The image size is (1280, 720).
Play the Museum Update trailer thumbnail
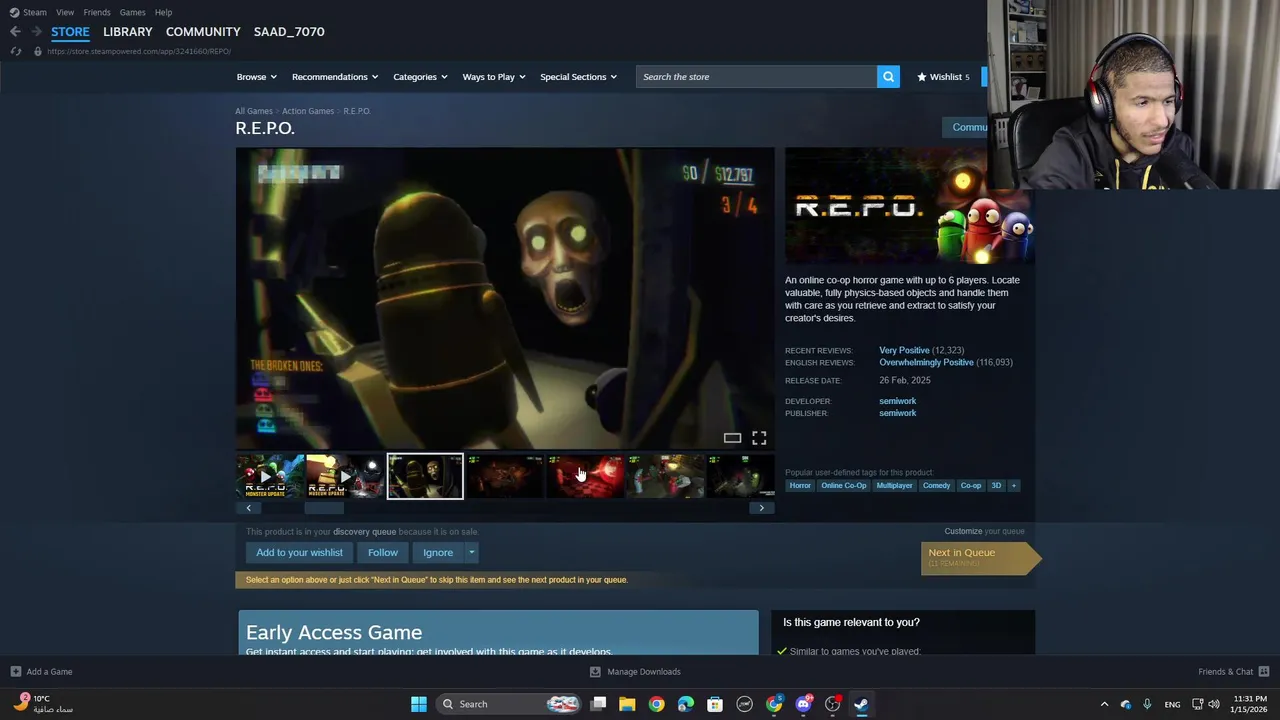coord(344,477)
